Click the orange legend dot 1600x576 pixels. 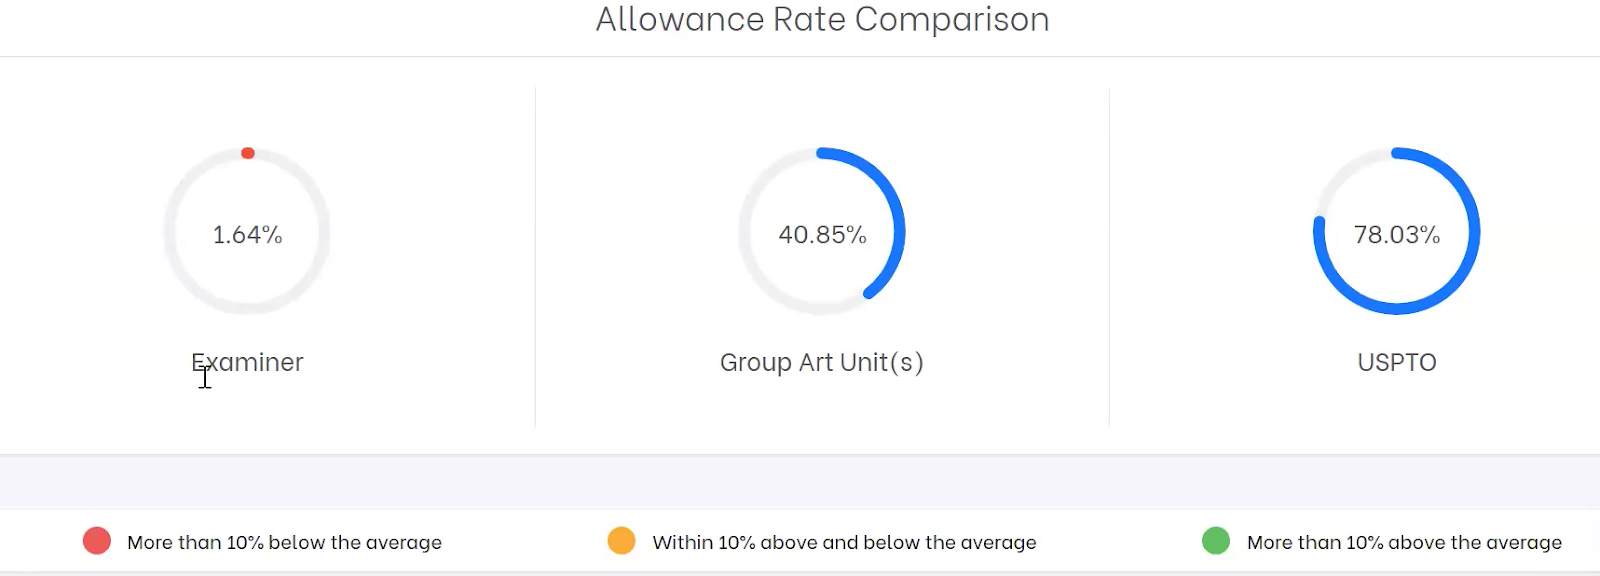621,541
